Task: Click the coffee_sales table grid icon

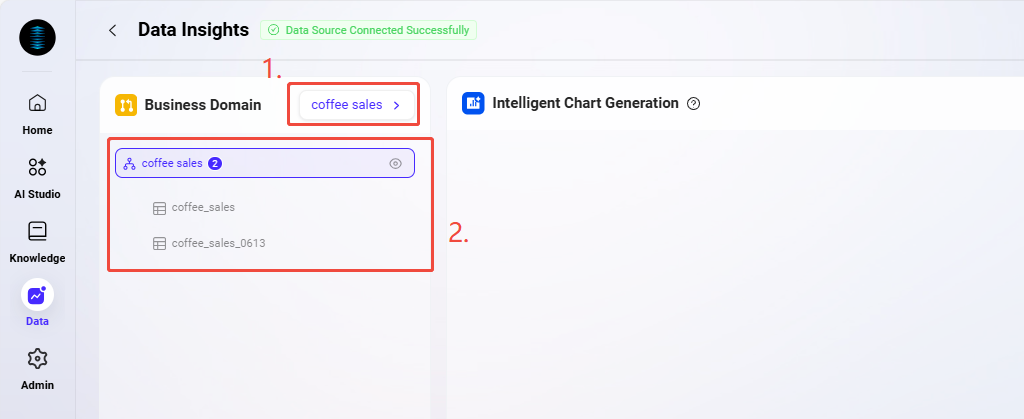Action: tap(159, 208)
